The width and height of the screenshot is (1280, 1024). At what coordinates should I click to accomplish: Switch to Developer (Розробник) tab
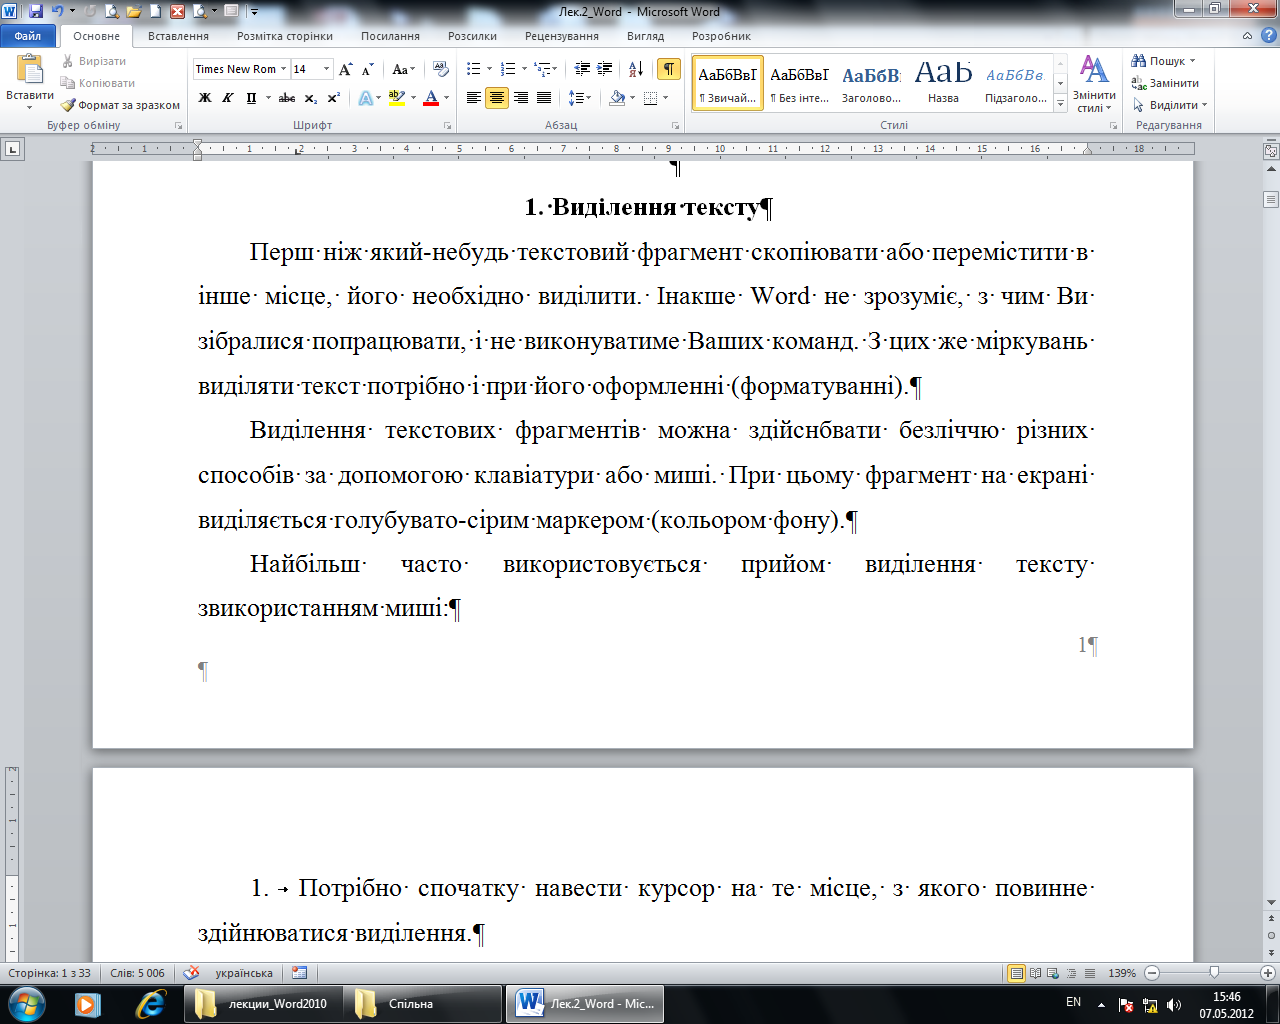click(721, 36)
